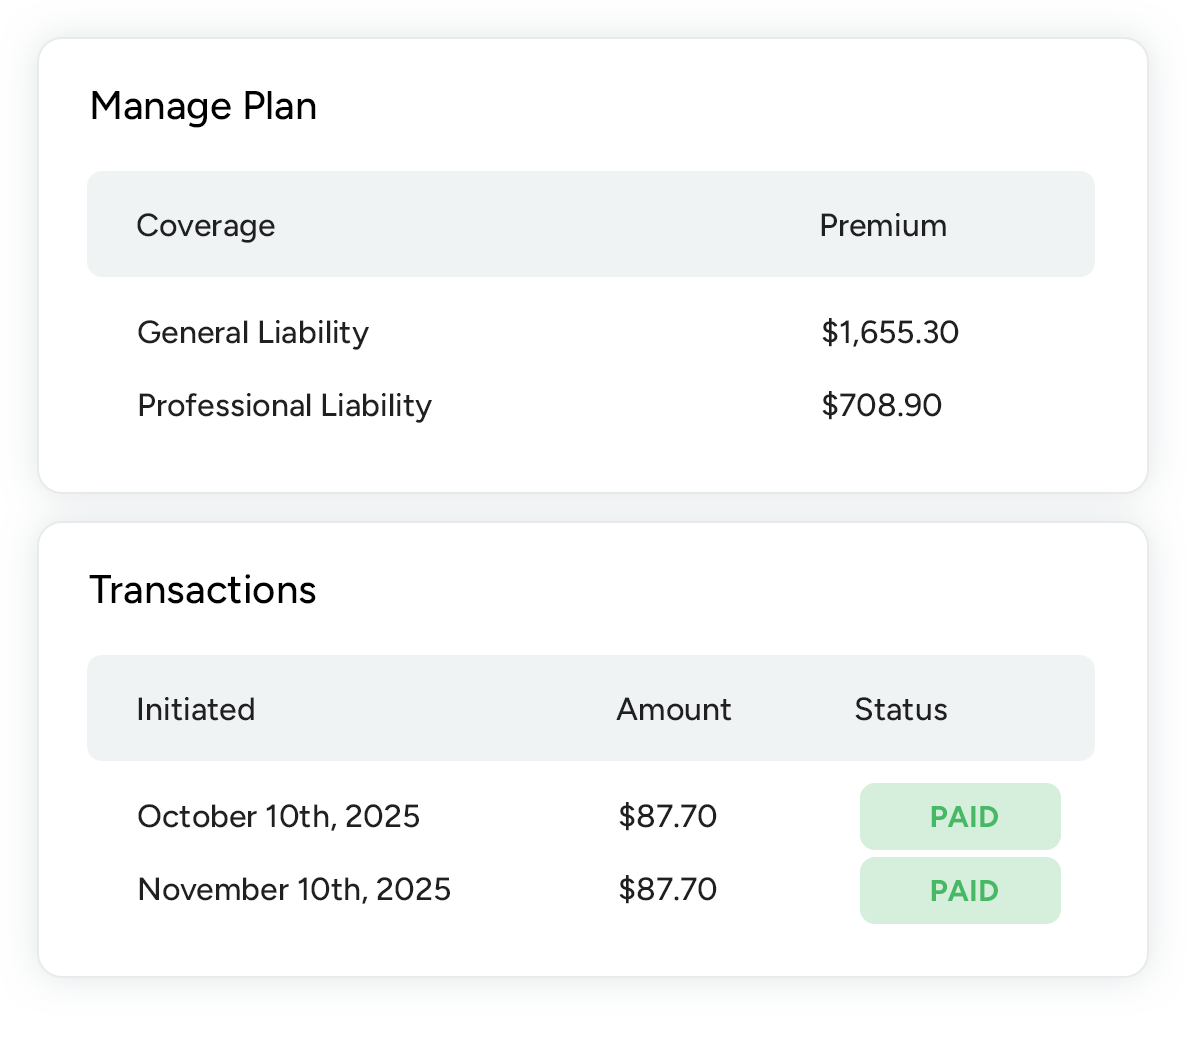
Task: Click the $1,655.30 premium amount
Action: 890,332
